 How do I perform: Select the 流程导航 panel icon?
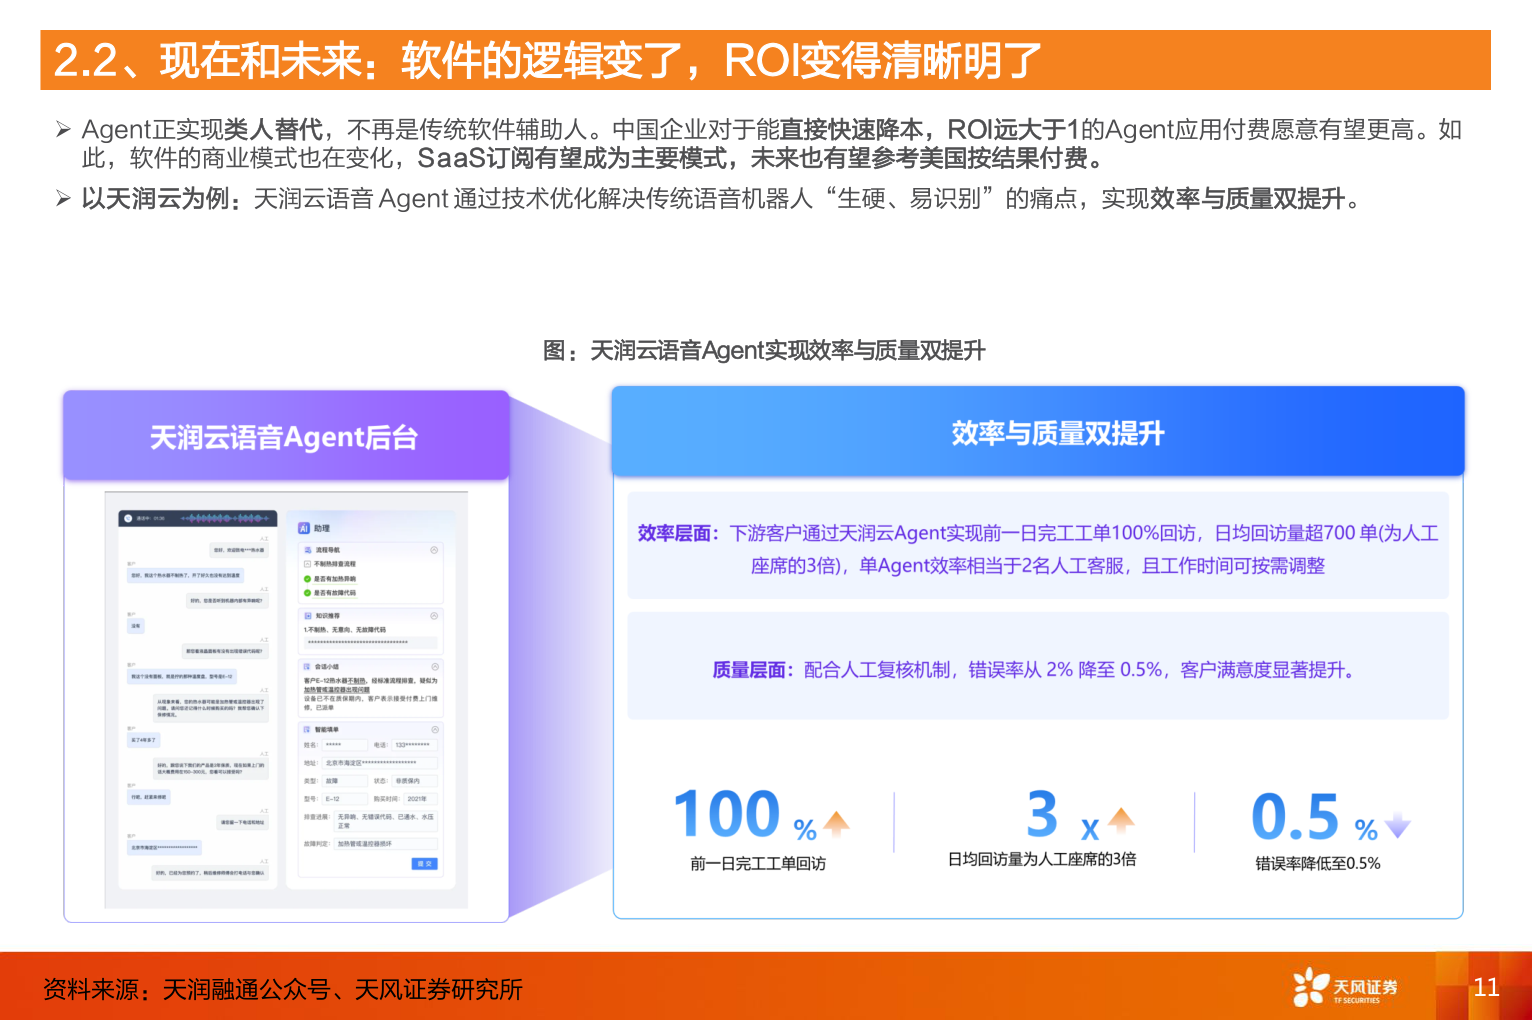coord(308,550)
